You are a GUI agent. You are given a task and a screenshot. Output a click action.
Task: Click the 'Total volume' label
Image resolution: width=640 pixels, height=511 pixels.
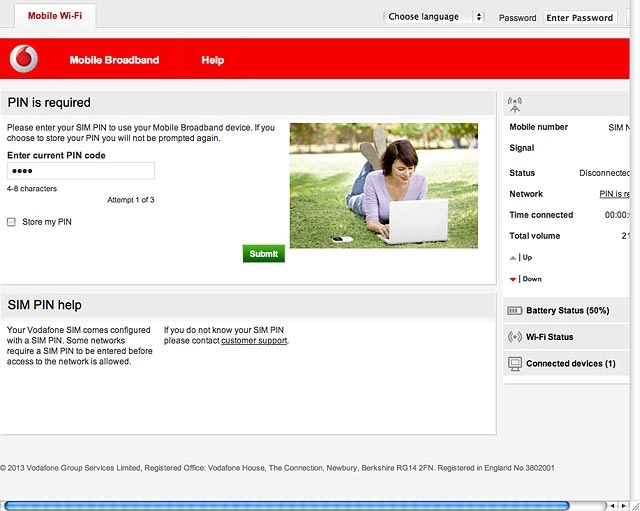tap(535, 236)
